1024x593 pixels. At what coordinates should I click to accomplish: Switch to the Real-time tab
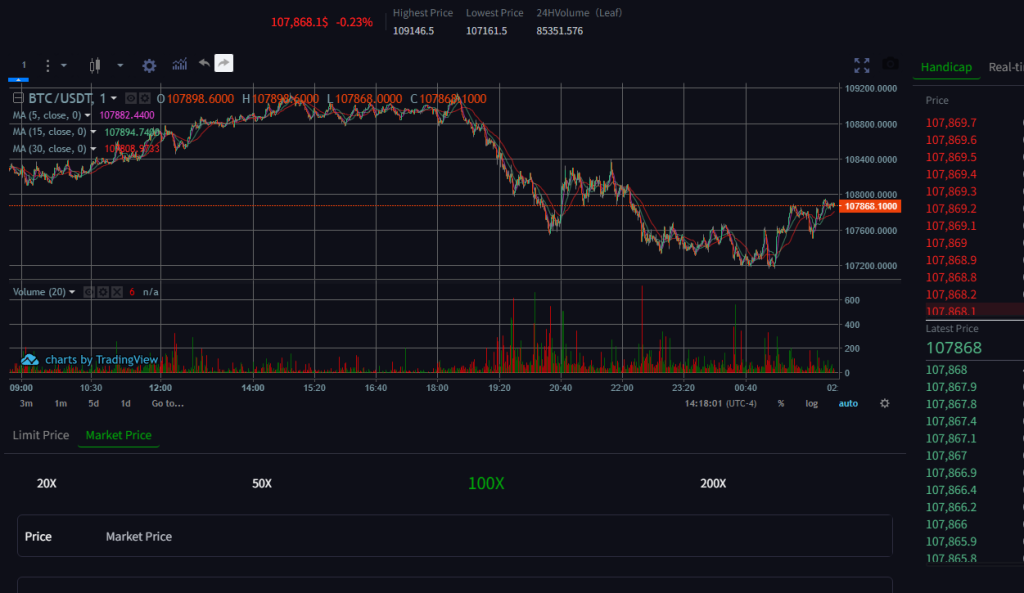(x=1005, y=67)
